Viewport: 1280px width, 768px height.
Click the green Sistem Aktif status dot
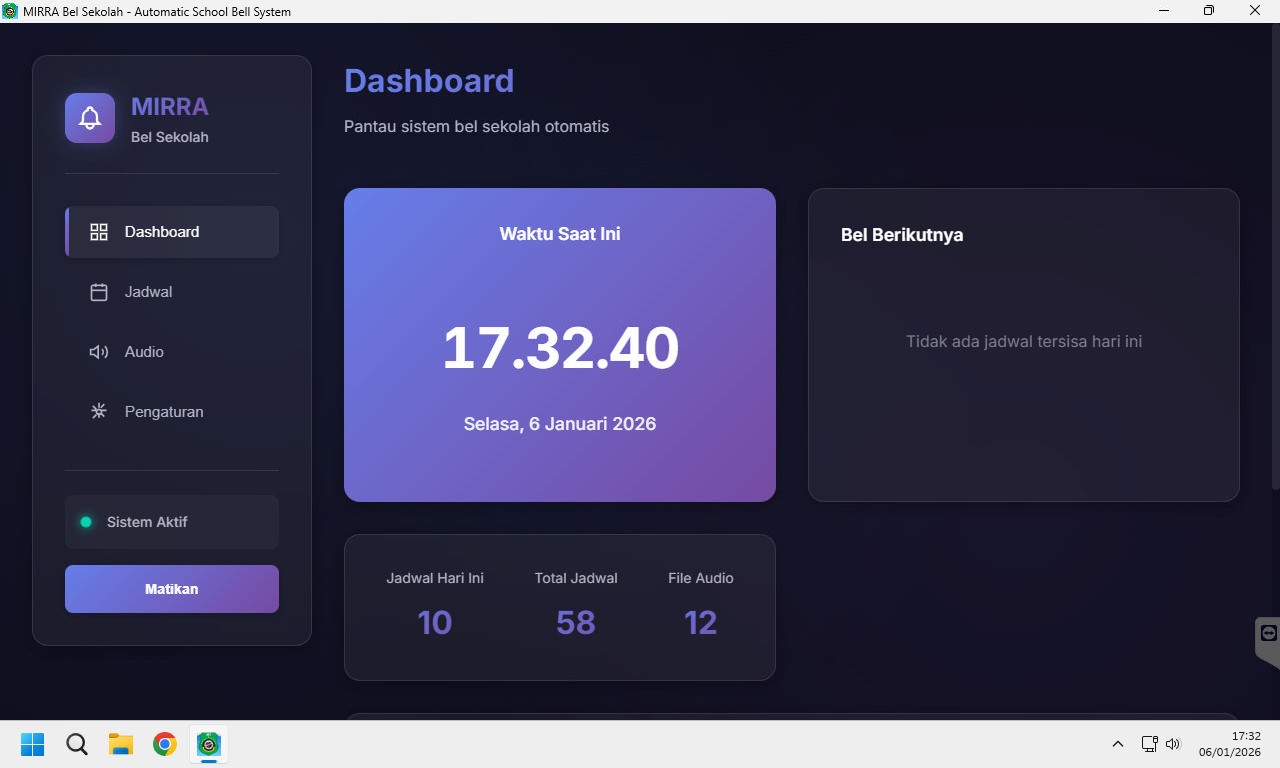pyautogui.click(x=86, y=522)
